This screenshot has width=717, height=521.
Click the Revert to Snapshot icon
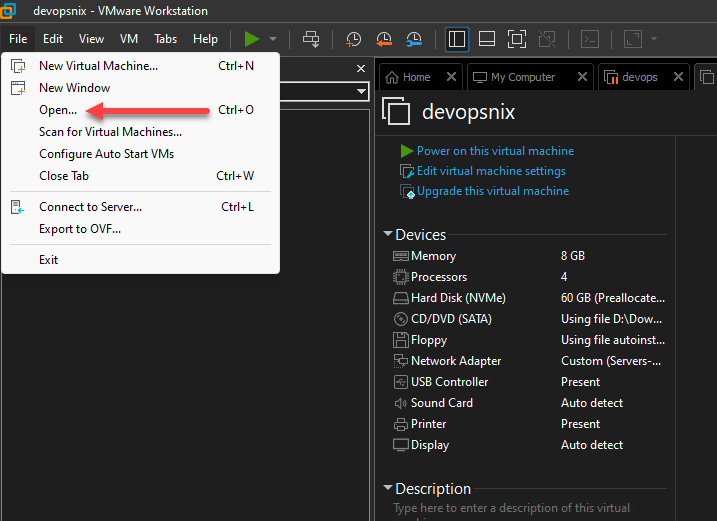point(384,39)
